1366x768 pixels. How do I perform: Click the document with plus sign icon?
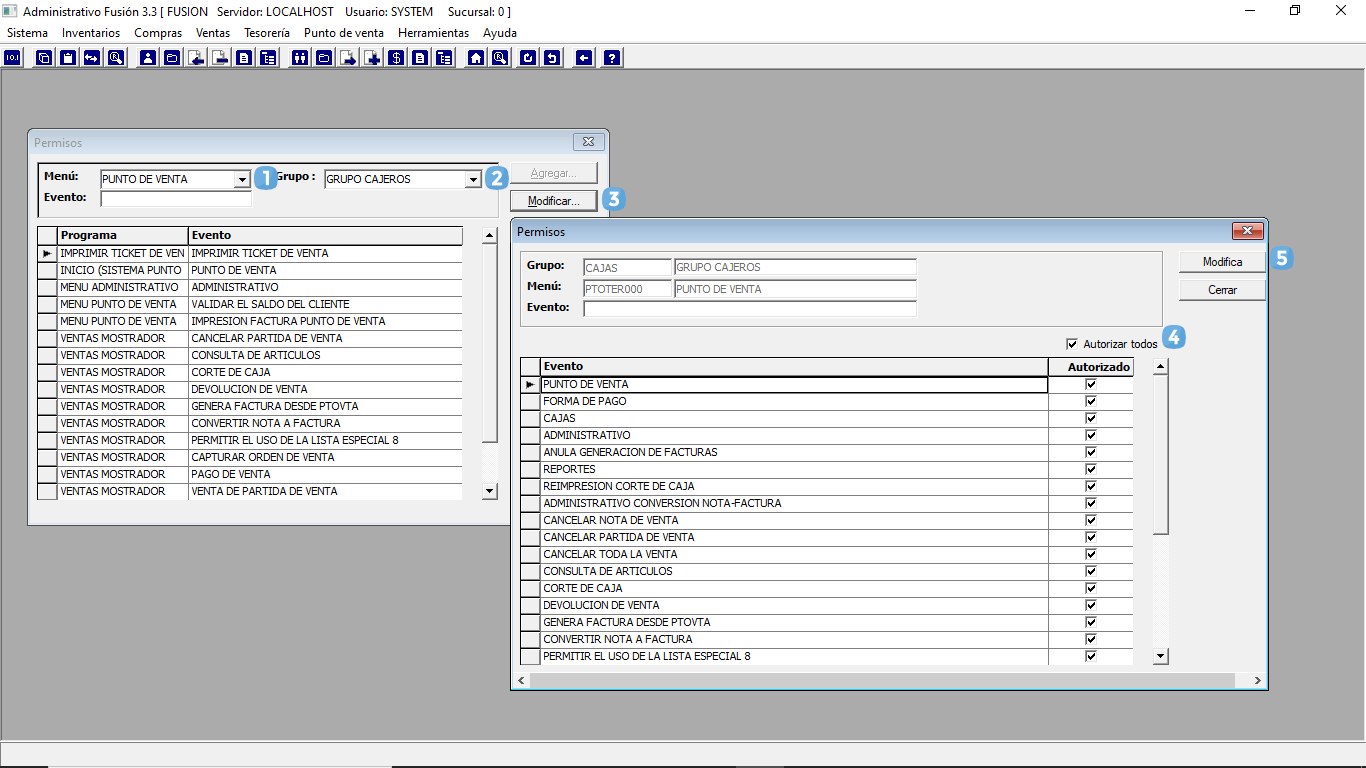(x=373, y=57)
